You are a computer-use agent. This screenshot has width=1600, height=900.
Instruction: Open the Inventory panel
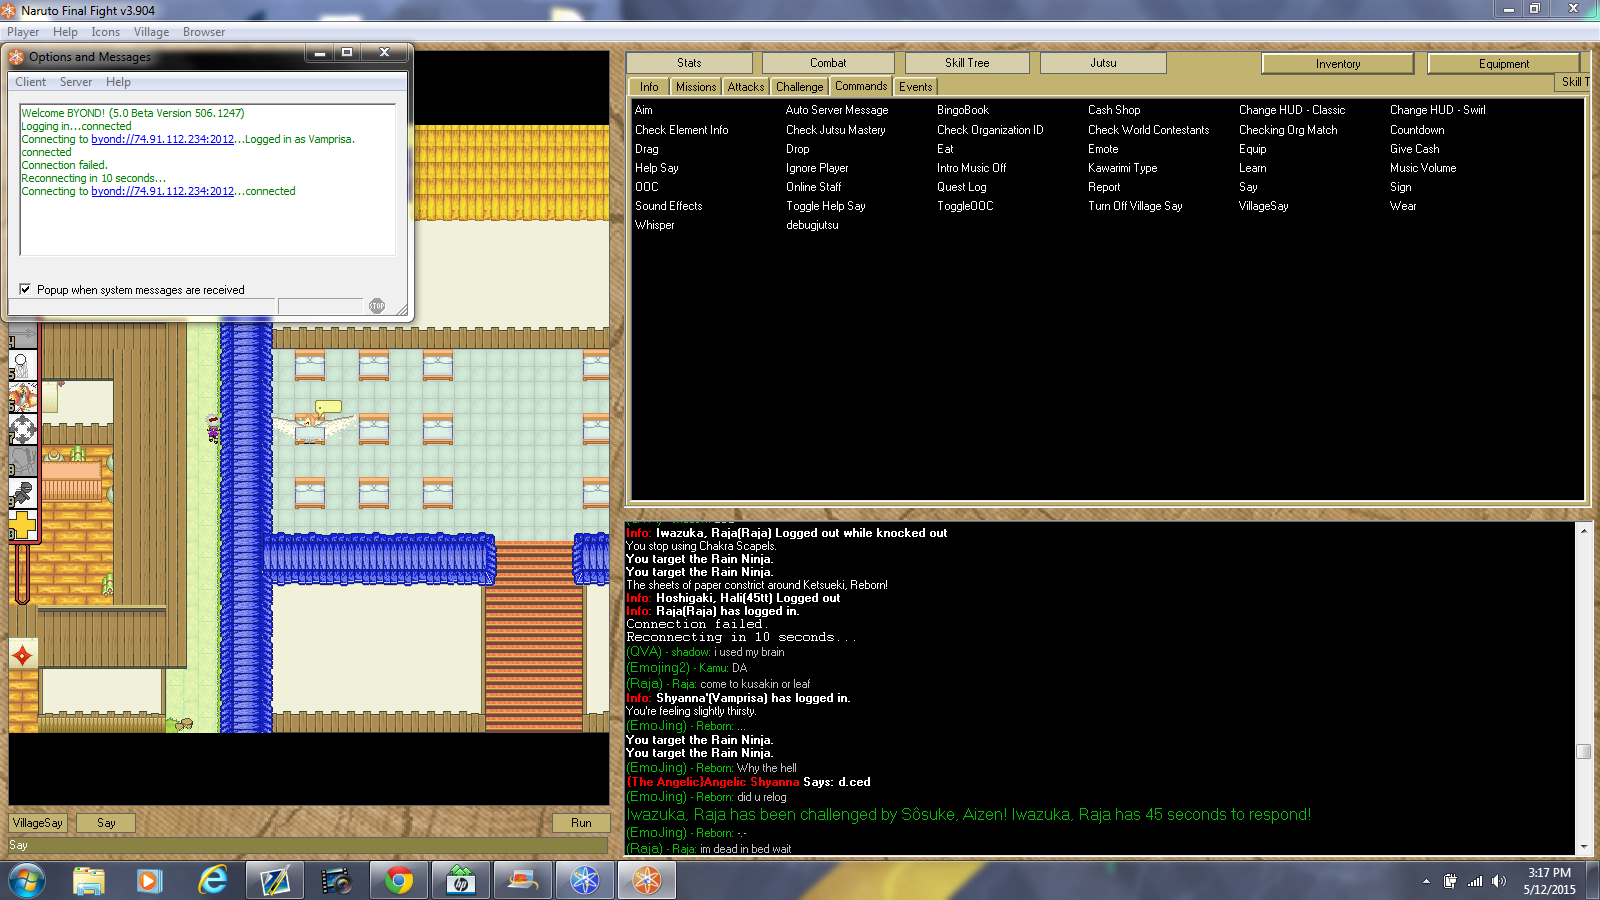1338,64
